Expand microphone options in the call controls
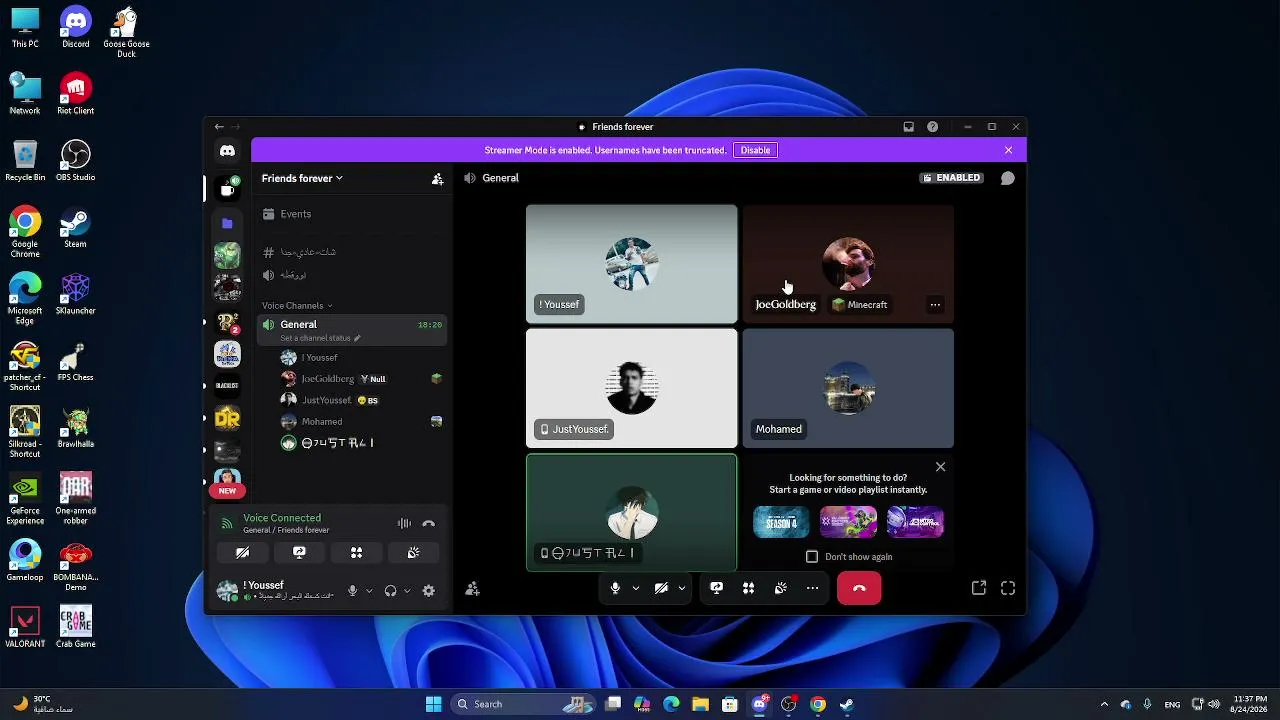 click(635, 589)
